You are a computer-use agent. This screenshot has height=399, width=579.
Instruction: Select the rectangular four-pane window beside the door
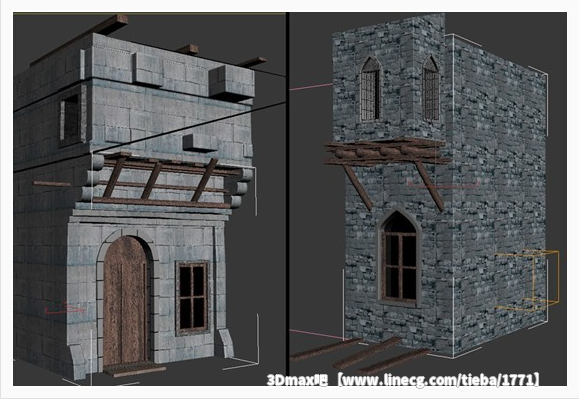[192, 297]
